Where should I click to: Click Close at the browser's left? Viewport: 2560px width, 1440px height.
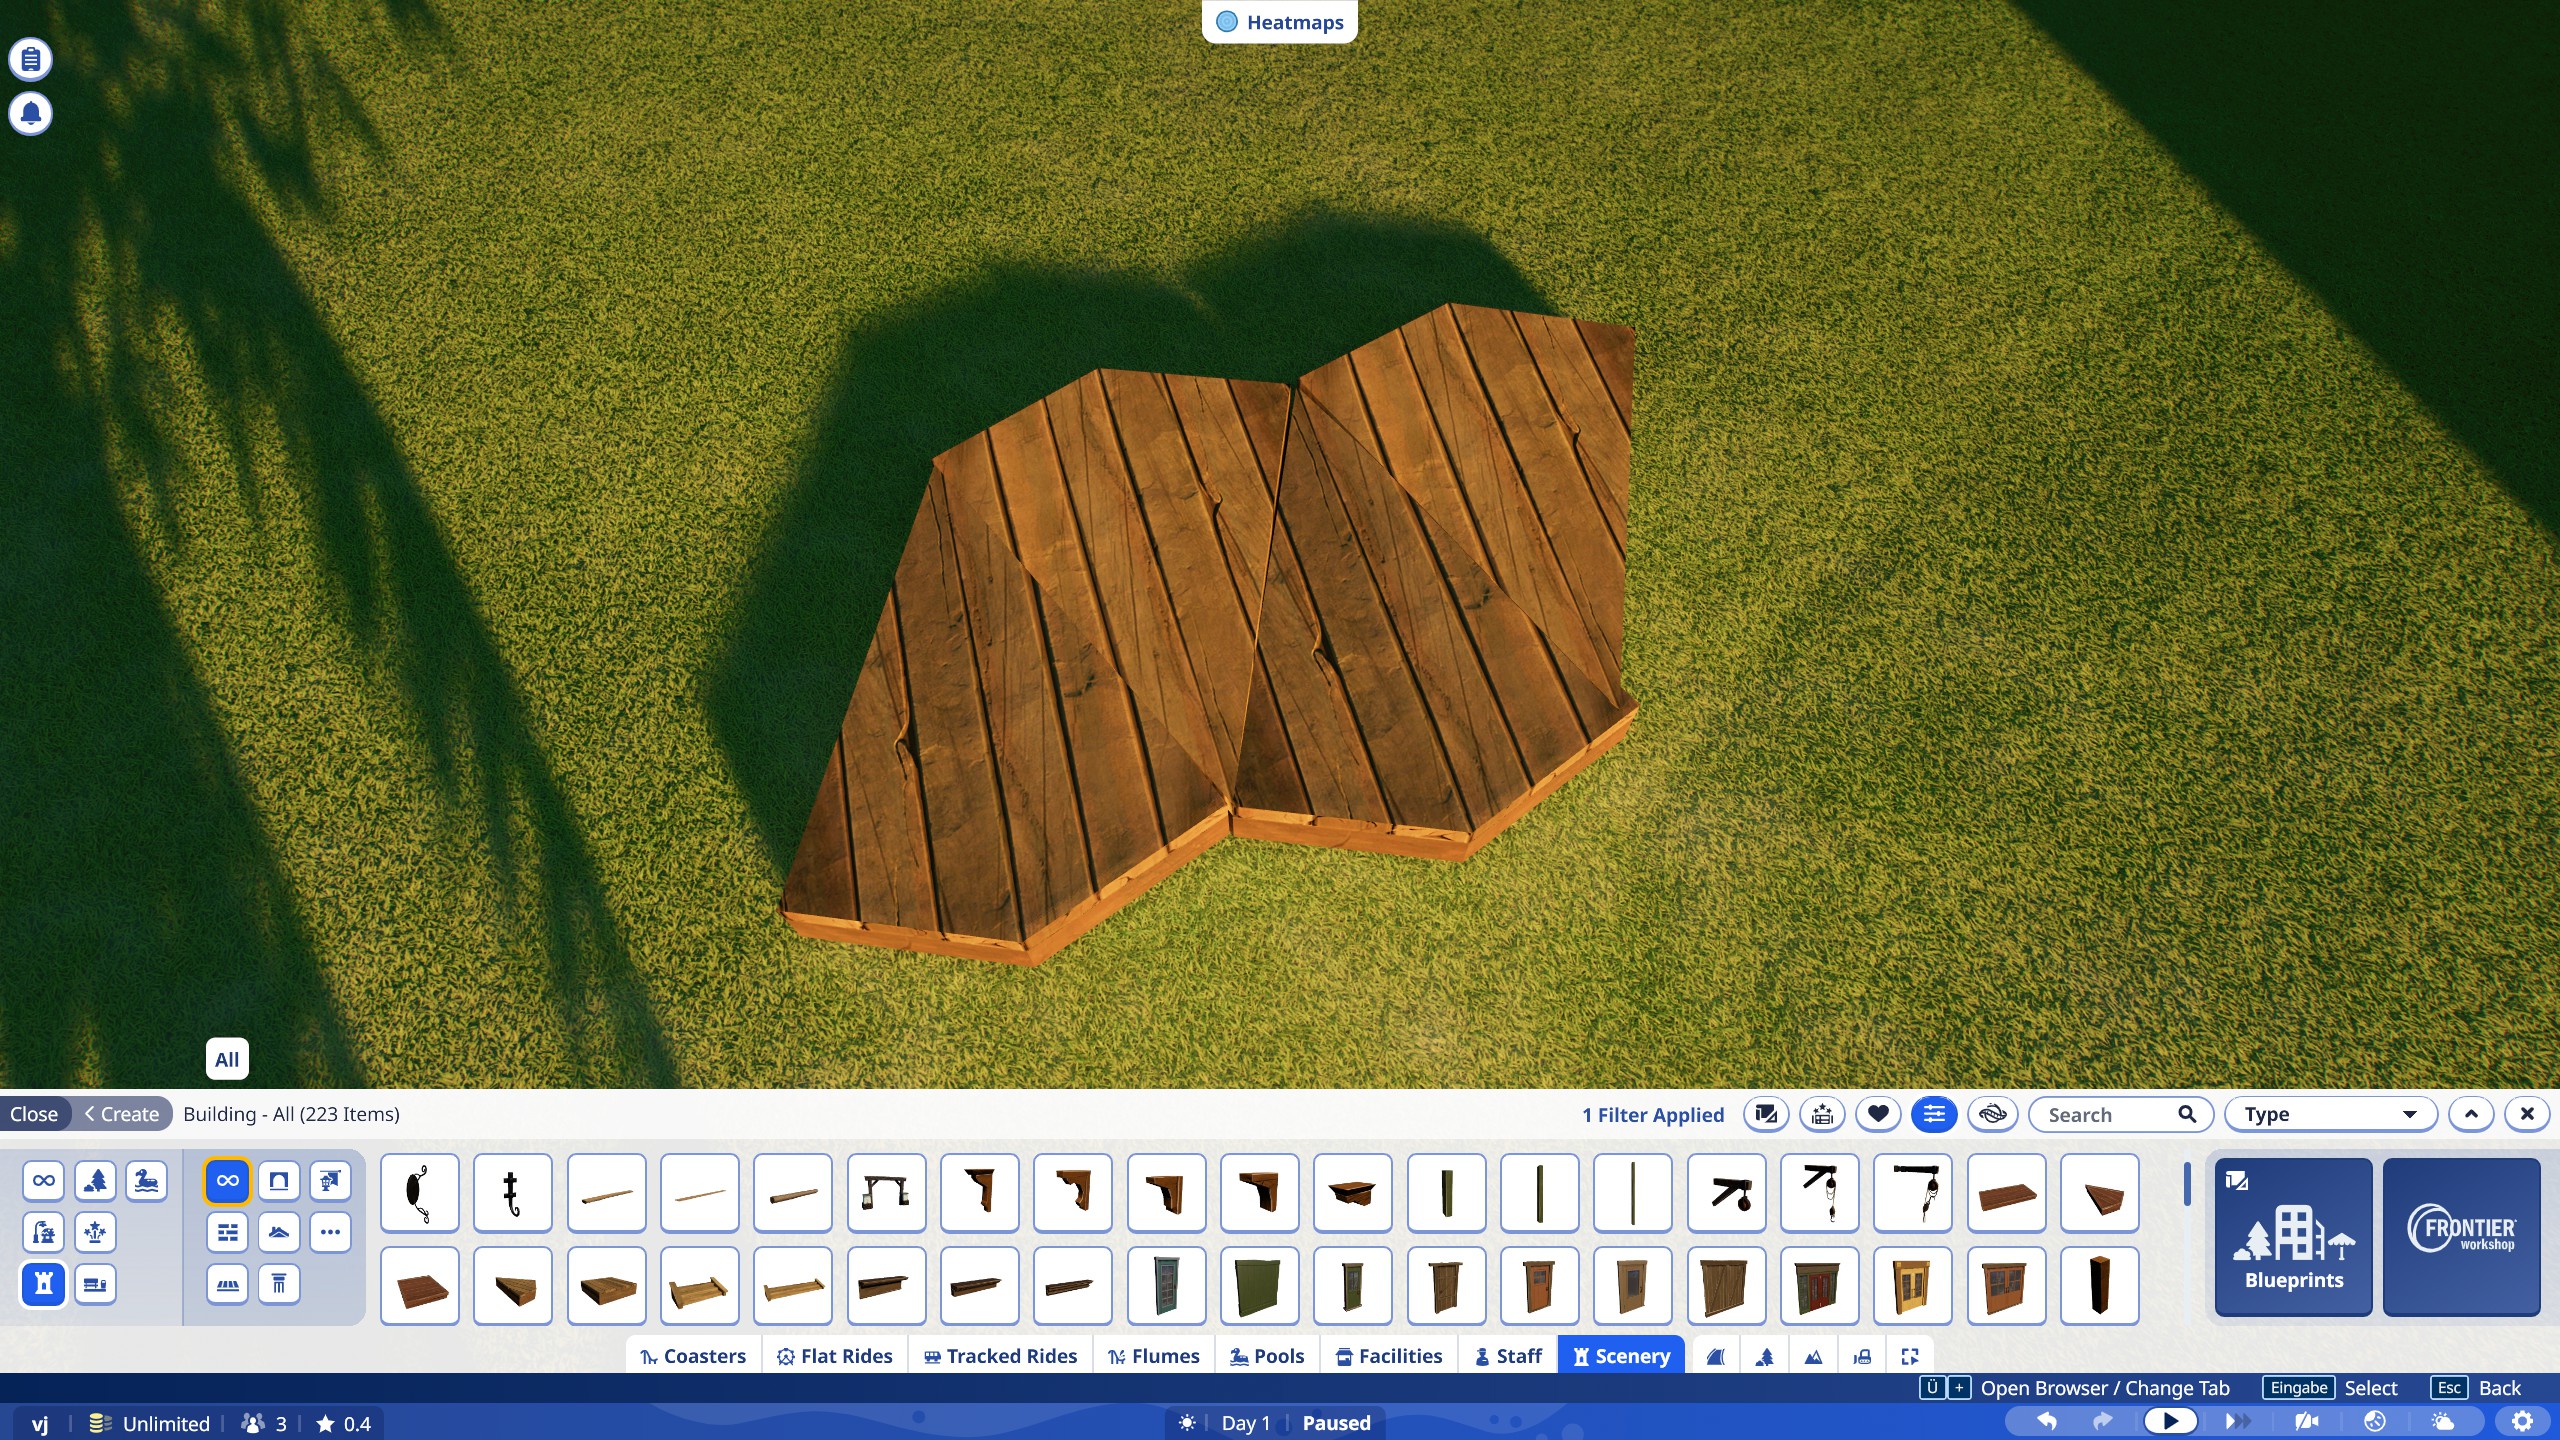coord(34,1114)
